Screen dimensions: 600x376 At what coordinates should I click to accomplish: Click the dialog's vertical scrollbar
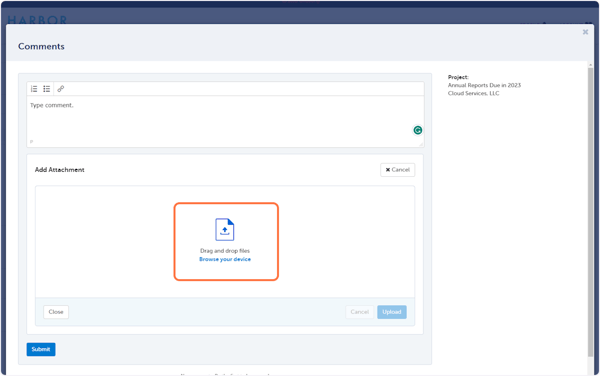590,212
